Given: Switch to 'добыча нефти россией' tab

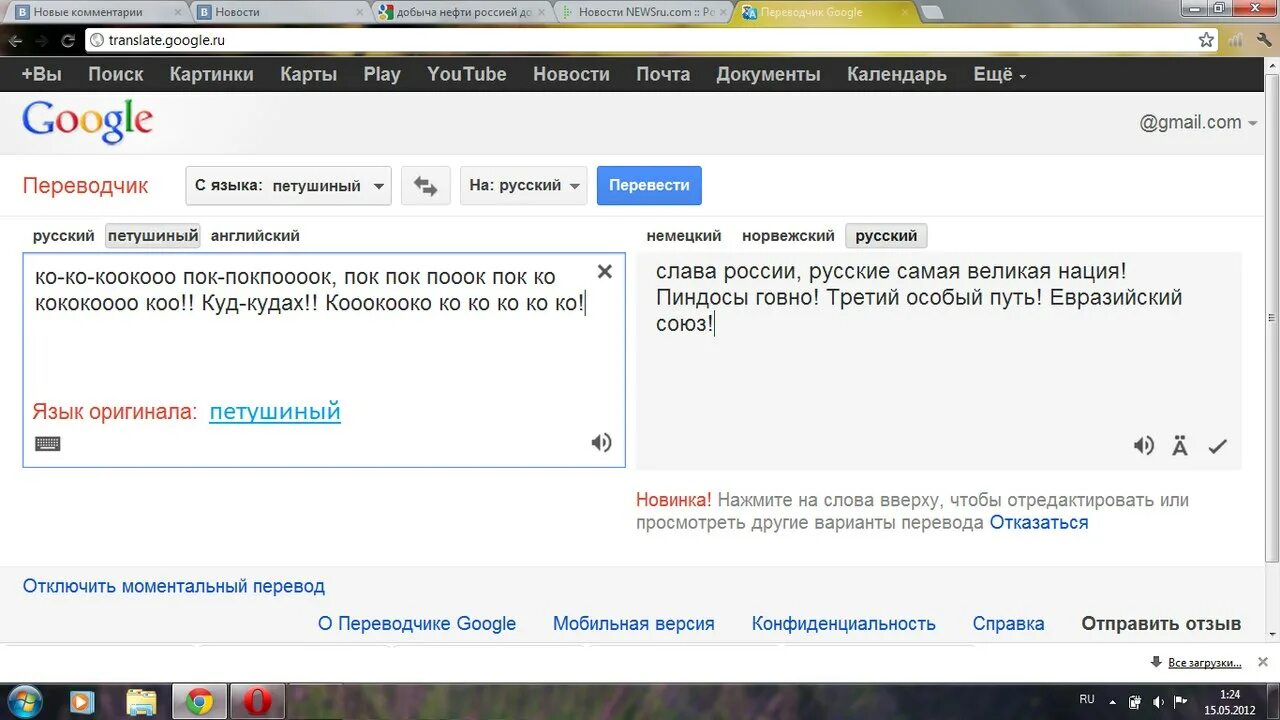Looking at the screenshot, I should pyautogui.click(x=460, y=12).
